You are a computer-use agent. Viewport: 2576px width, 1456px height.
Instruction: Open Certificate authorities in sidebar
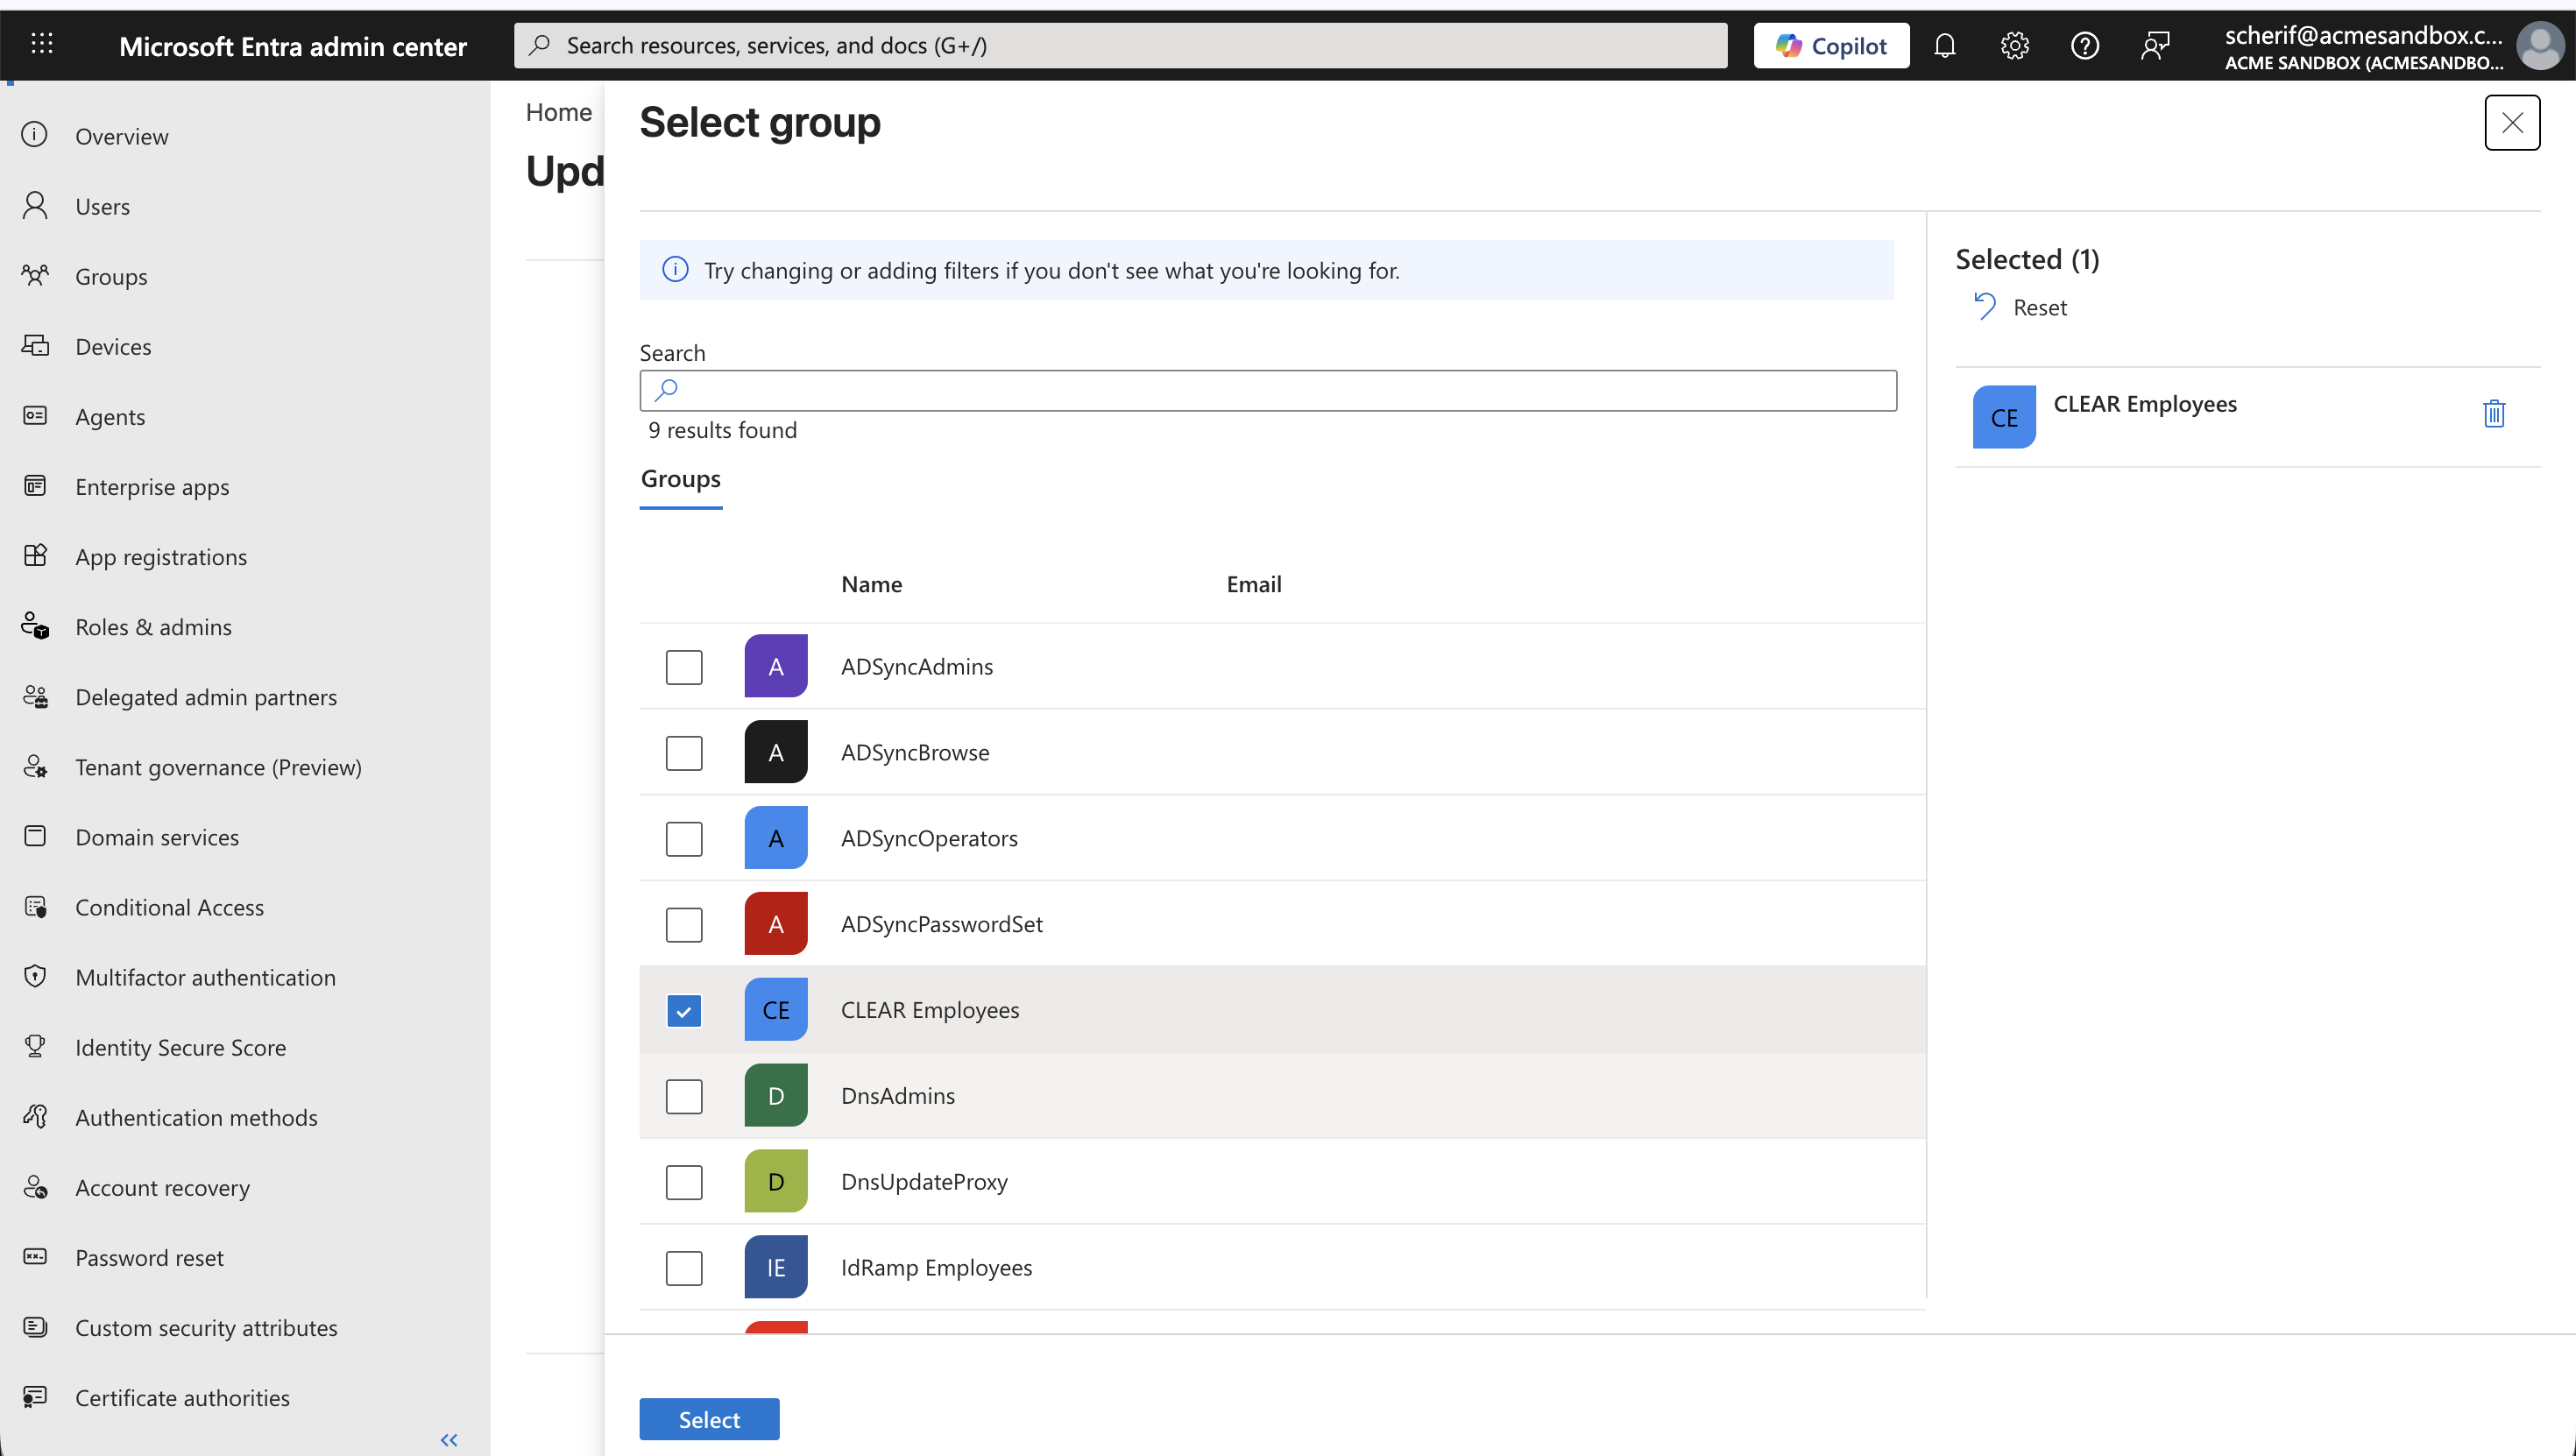coord(182,1397)
